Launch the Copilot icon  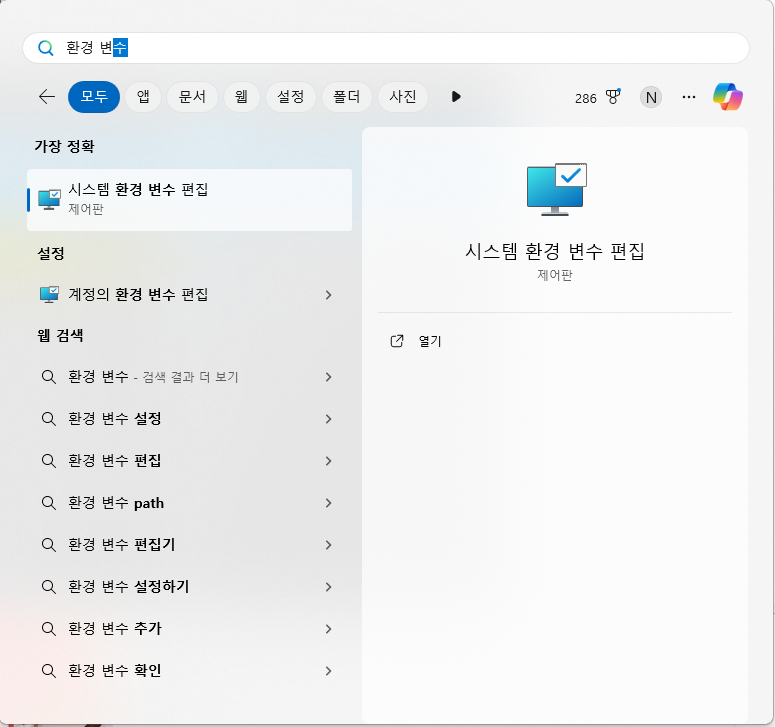(728, 97)
